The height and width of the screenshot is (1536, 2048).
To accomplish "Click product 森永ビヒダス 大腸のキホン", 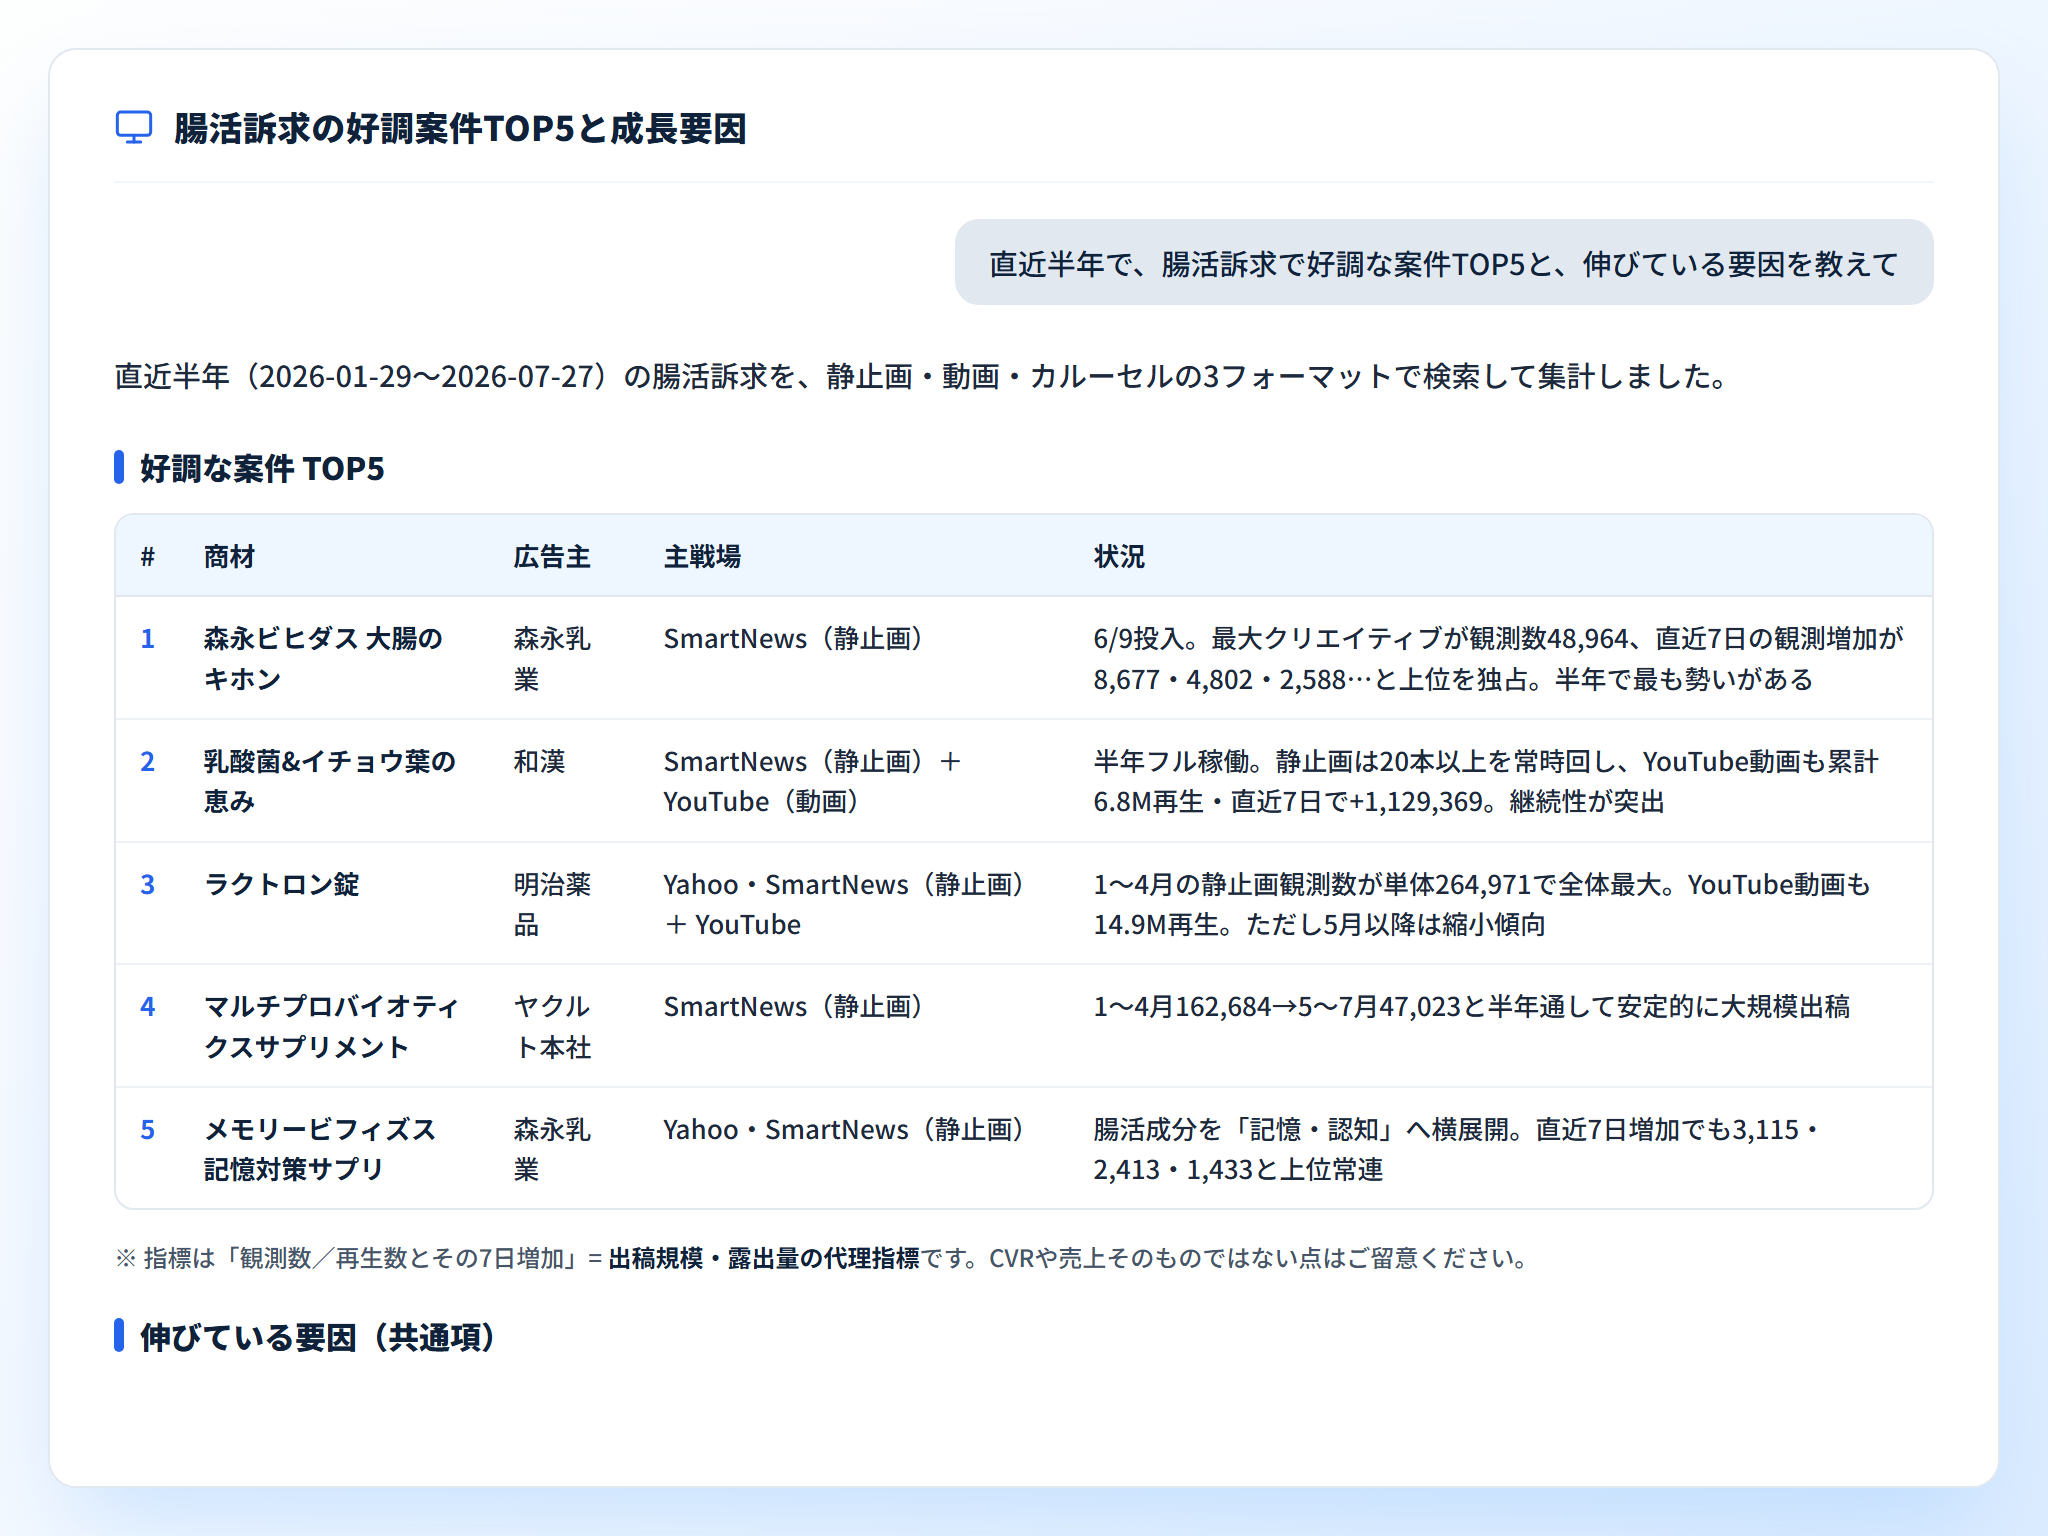I will pos(323,659).
